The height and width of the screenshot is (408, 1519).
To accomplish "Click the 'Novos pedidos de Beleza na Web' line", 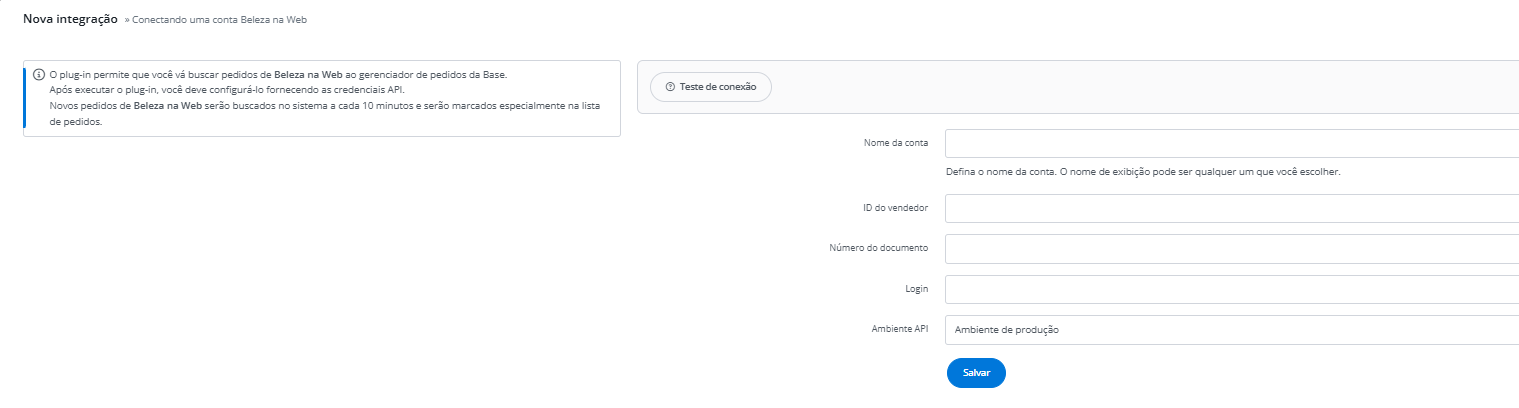I will (x=330, y=106).
